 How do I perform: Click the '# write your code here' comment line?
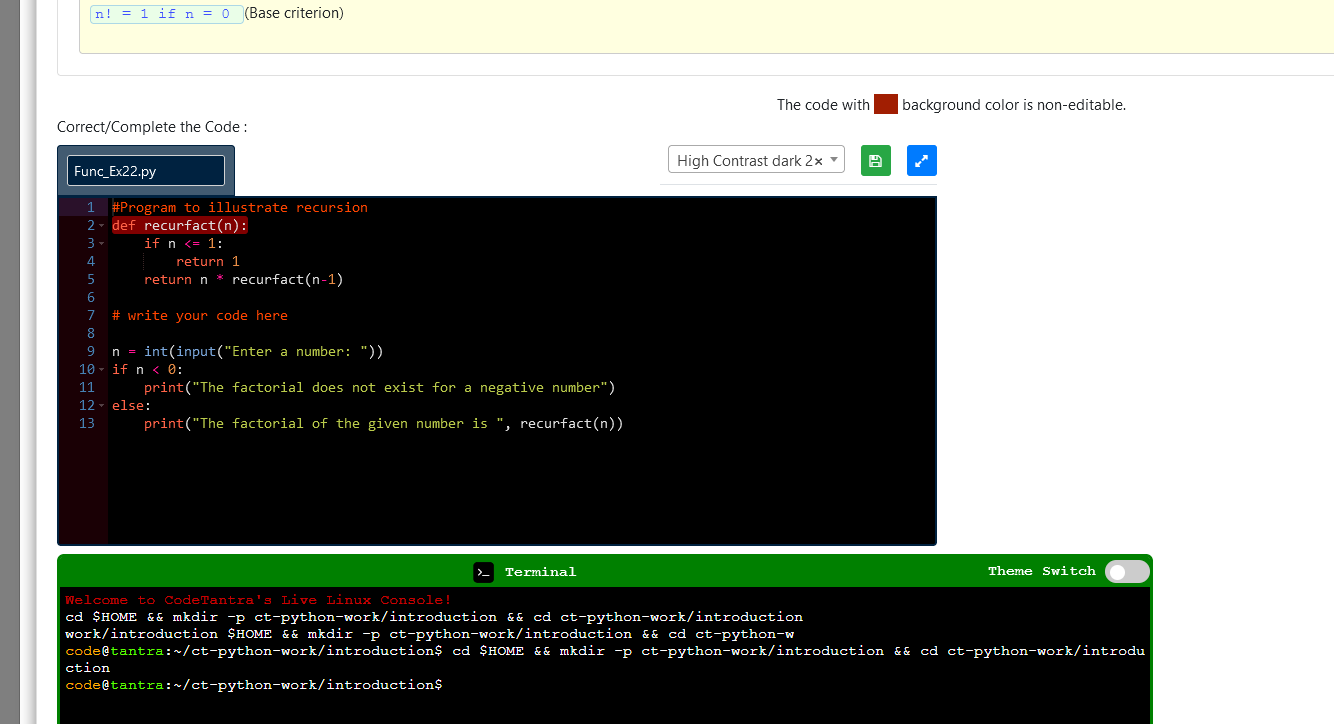(x=200, y=316)
